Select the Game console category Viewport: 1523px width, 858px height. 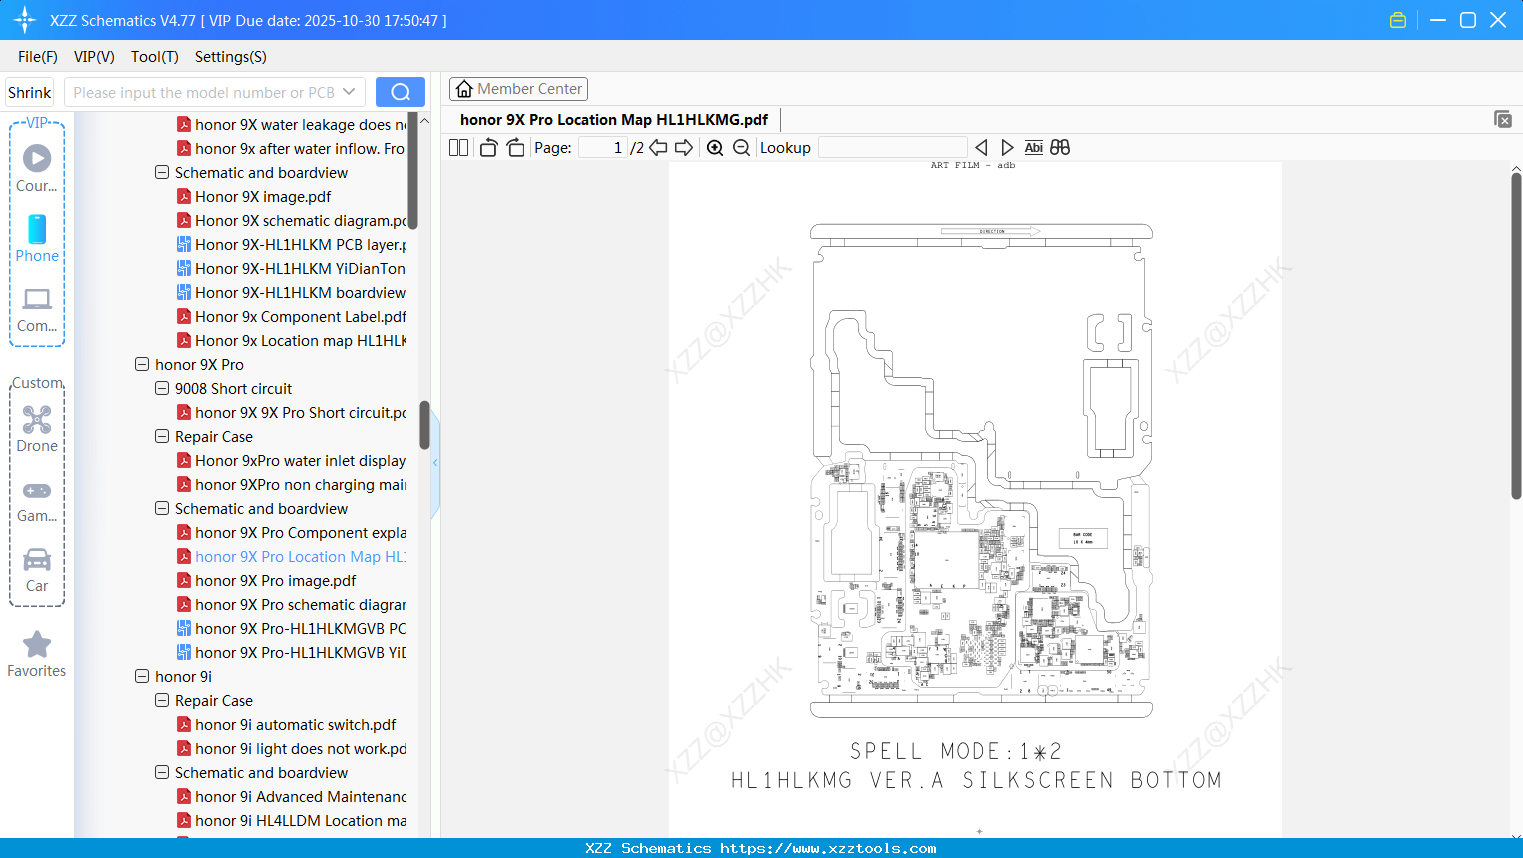[37, 502]
